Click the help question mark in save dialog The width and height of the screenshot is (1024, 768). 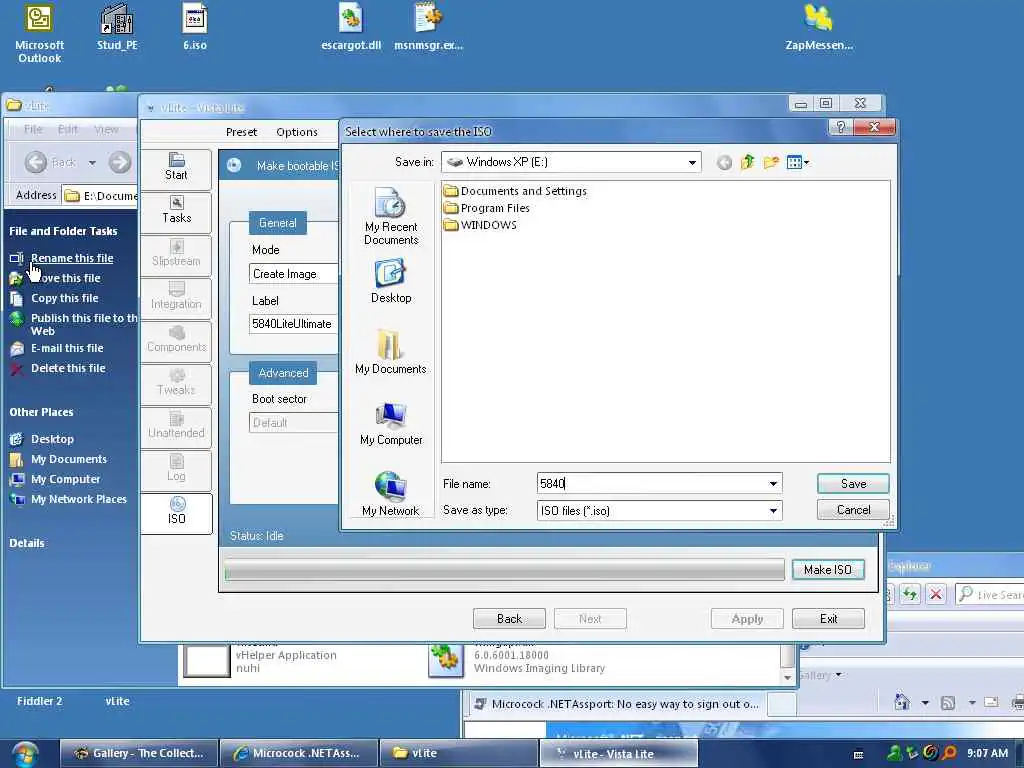click(840, 127)
